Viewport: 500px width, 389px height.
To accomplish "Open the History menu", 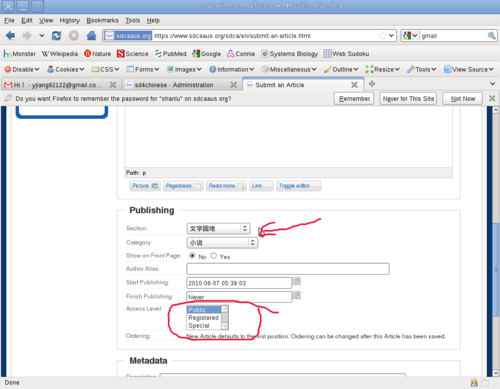I will tap(70, 20).
